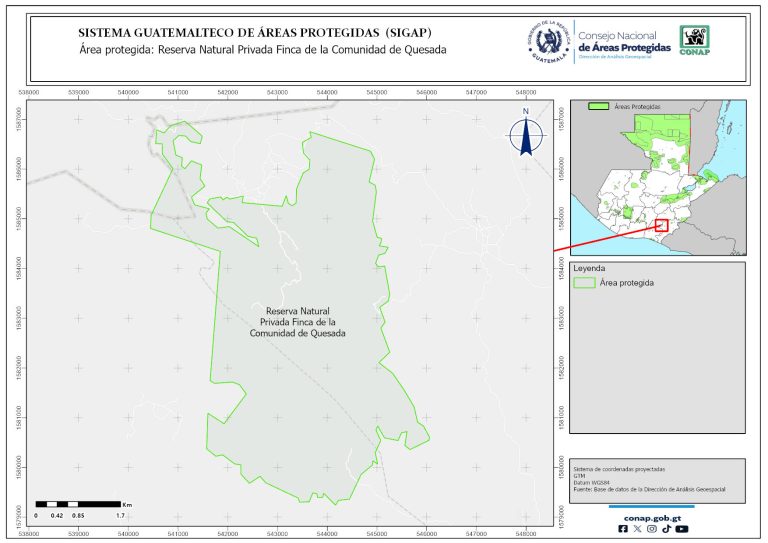Open the X (Twitter) social icon
The width and height of the screenshot is (768, 543).
[x=638, y=529]
